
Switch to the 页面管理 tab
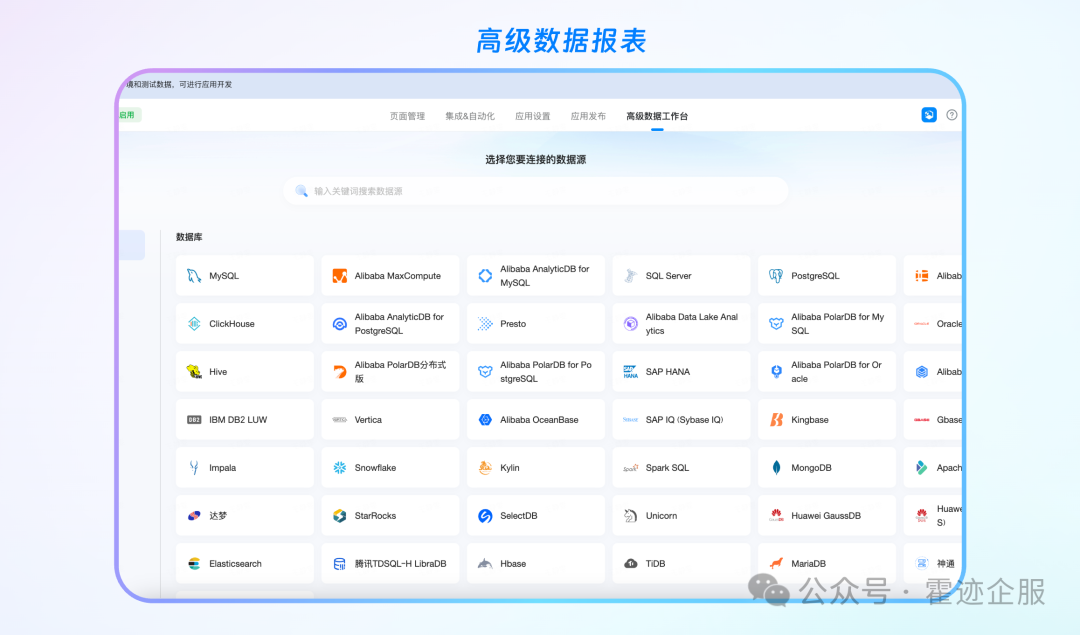click(x=407, y=116)
